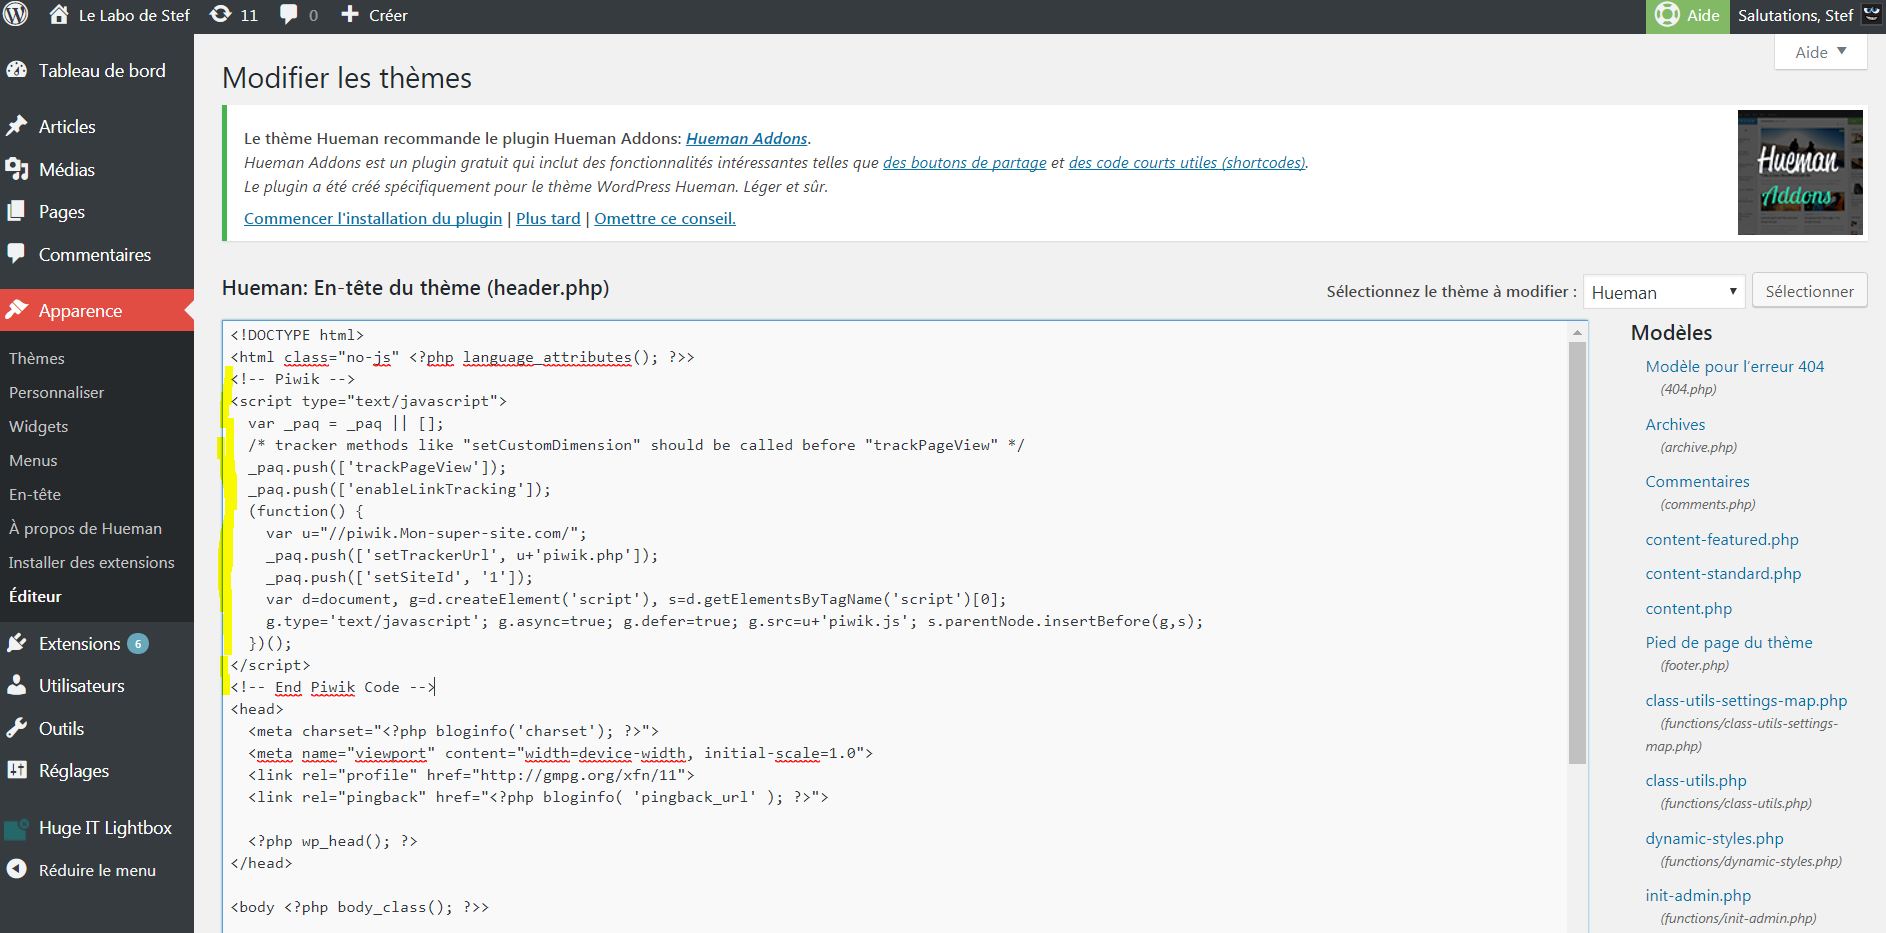Open the footer.php Pied de page template
The image size is (1886, 933).
pyautogui.click(x=1728, y=642)
